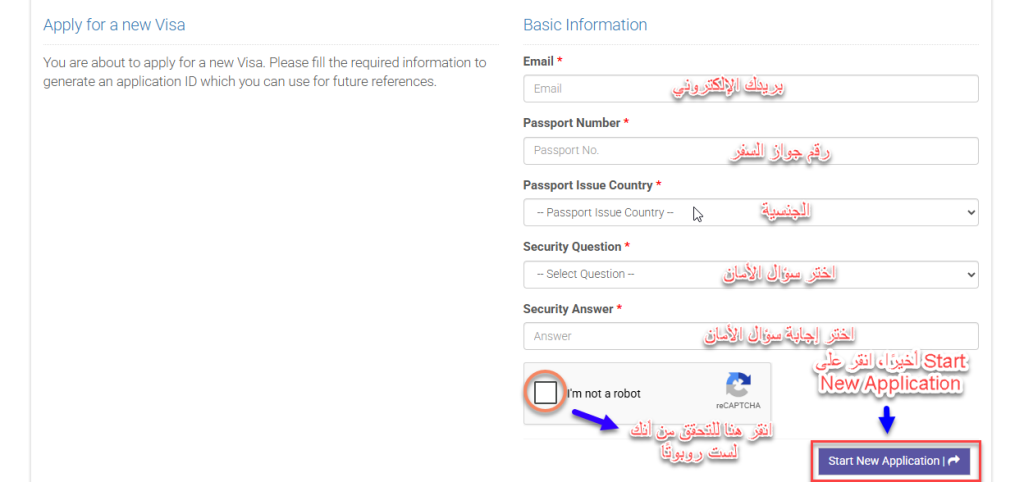This screenshot has width=1024, height=482.
Task: Click the reCAPTCHA logo icon
Action: tap(739, 385)
